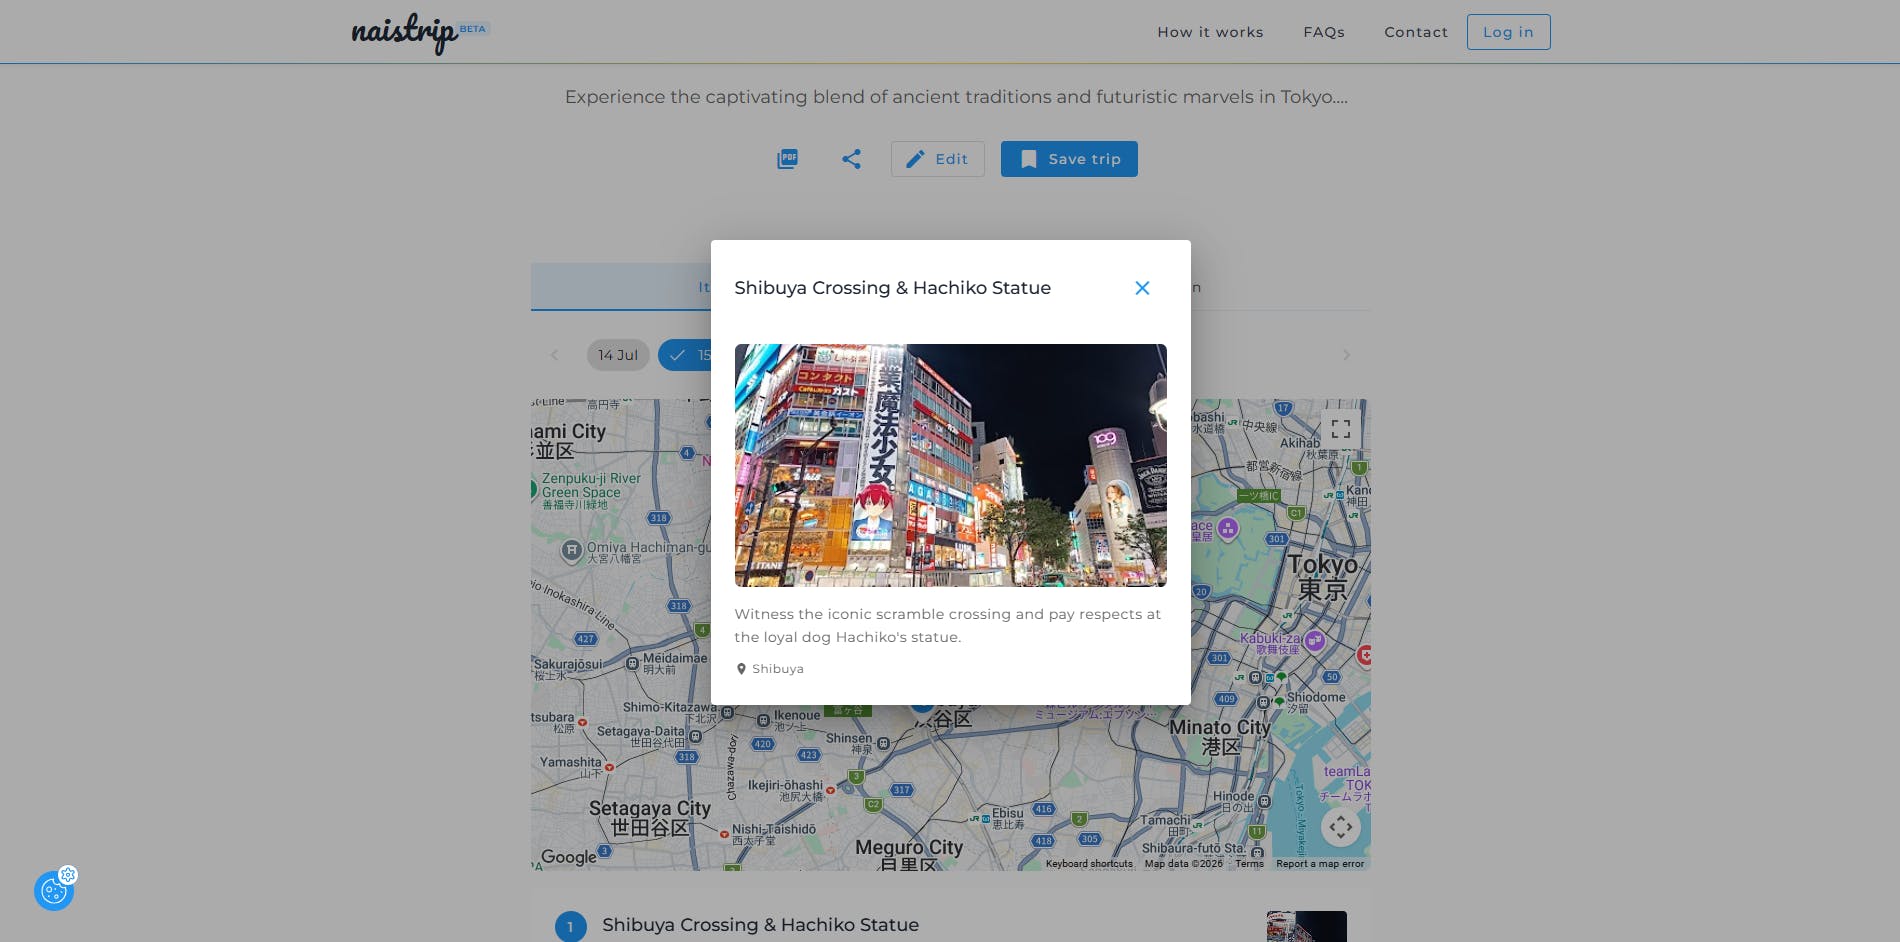Screen dimensions: 1900x942
Task: Click Zenpuku-ji River Green Space label
Action: coord(591,490)
